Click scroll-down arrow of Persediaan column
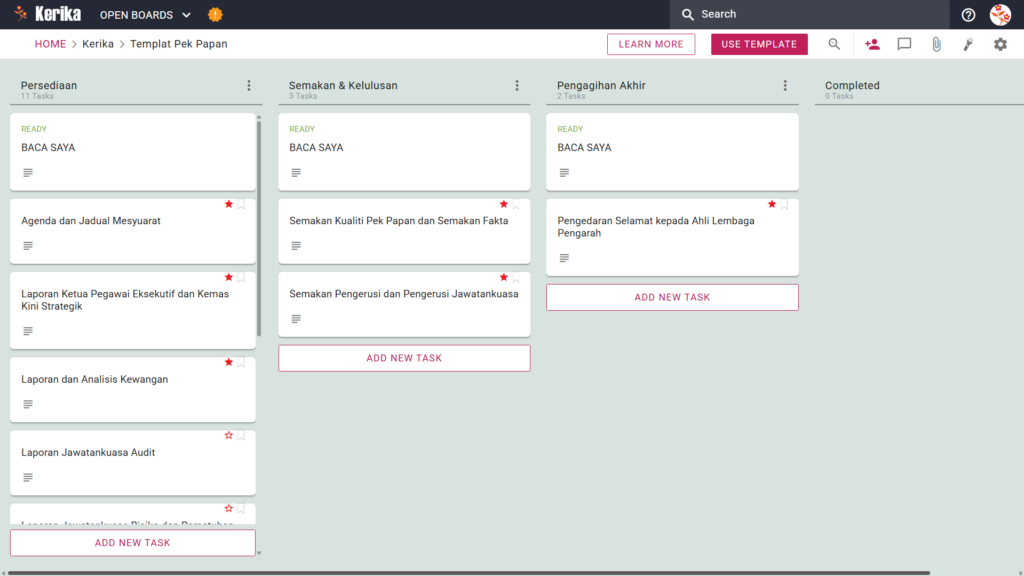 point(259,553)
